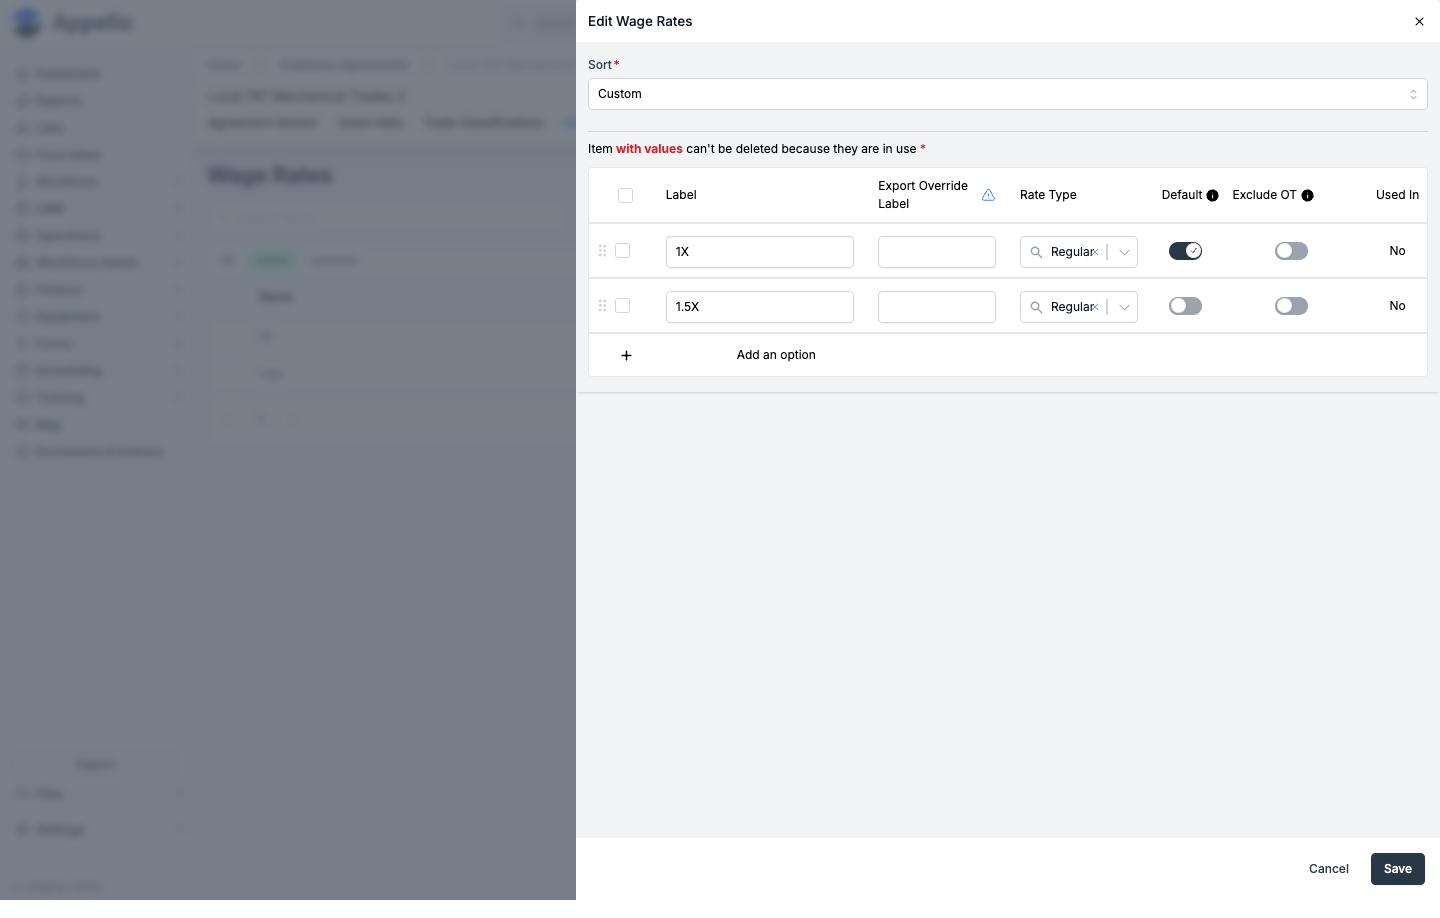
Task: Grab the drag handle for 1X row
Action: [x=602, y=251]
